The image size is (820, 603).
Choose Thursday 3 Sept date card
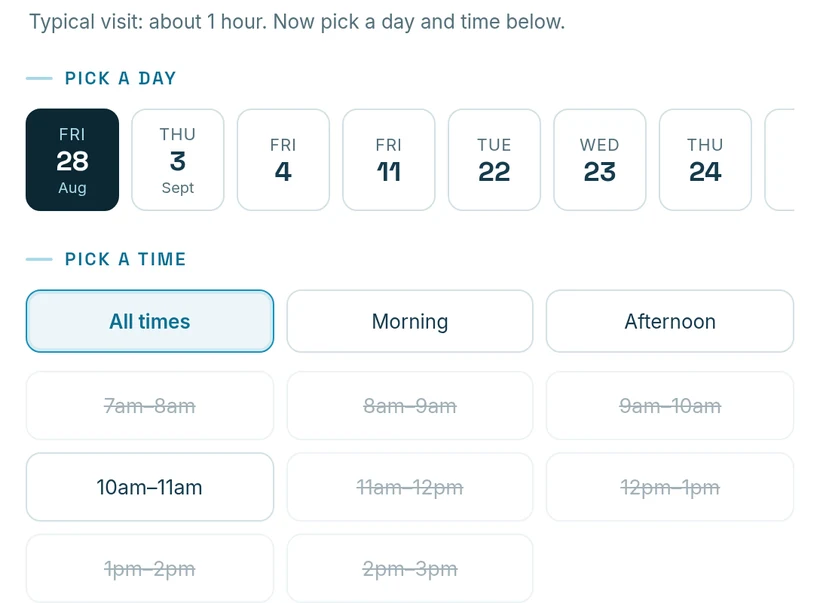pos(178,160)
